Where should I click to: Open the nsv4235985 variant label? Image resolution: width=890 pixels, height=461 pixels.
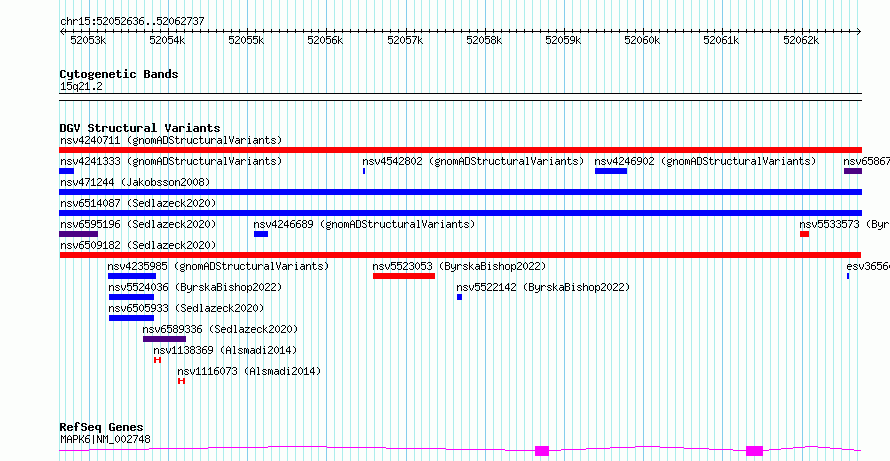219,266
